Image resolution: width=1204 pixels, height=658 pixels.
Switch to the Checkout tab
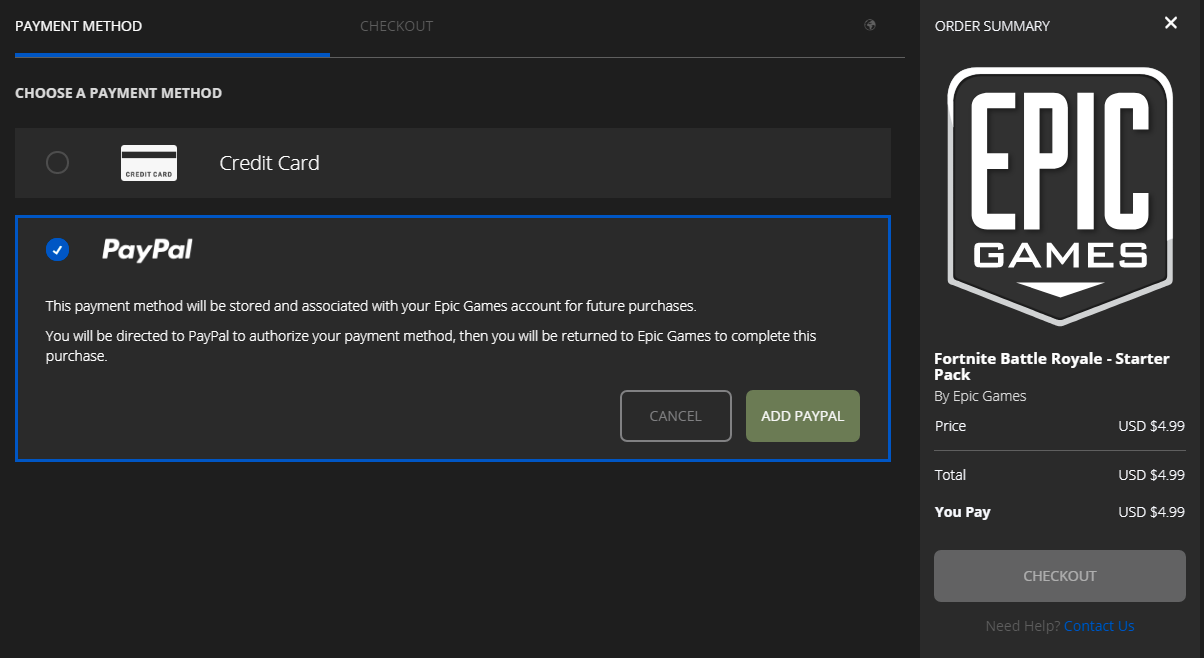pyautogui.click(x=397, y=26)
